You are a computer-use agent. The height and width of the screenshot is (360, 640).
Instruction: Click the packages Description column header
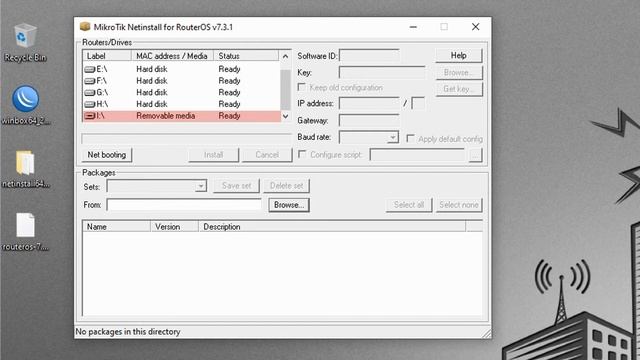tap(332, 227)
